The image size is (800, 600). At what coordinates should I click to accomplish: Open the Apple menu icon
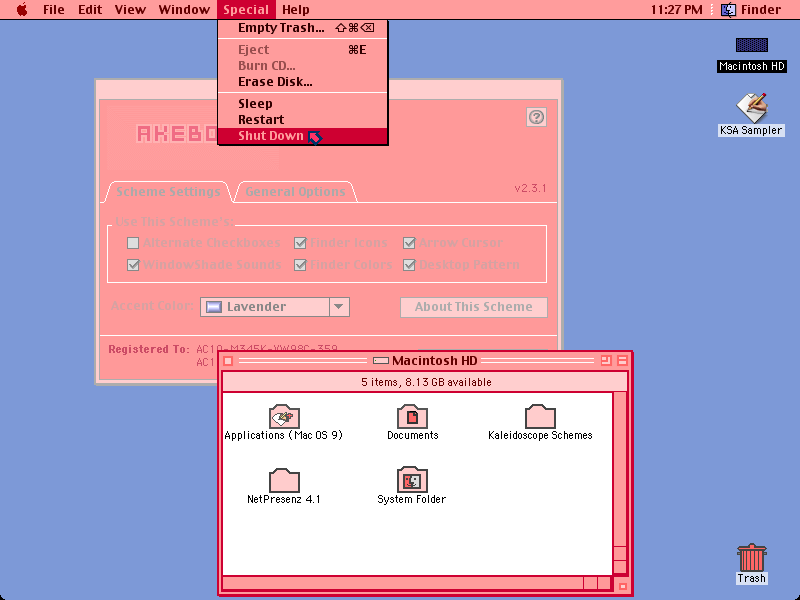[x=22, y=9]
